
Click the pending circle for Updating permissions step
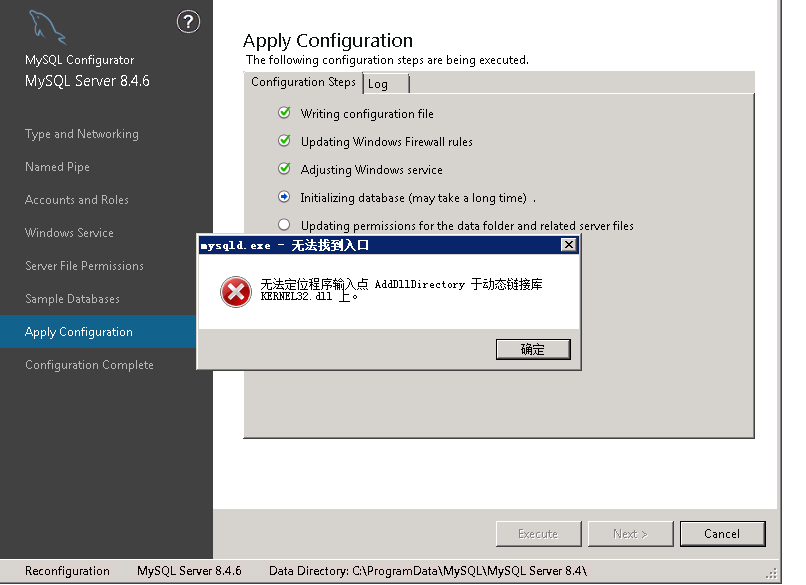(284, 225)
